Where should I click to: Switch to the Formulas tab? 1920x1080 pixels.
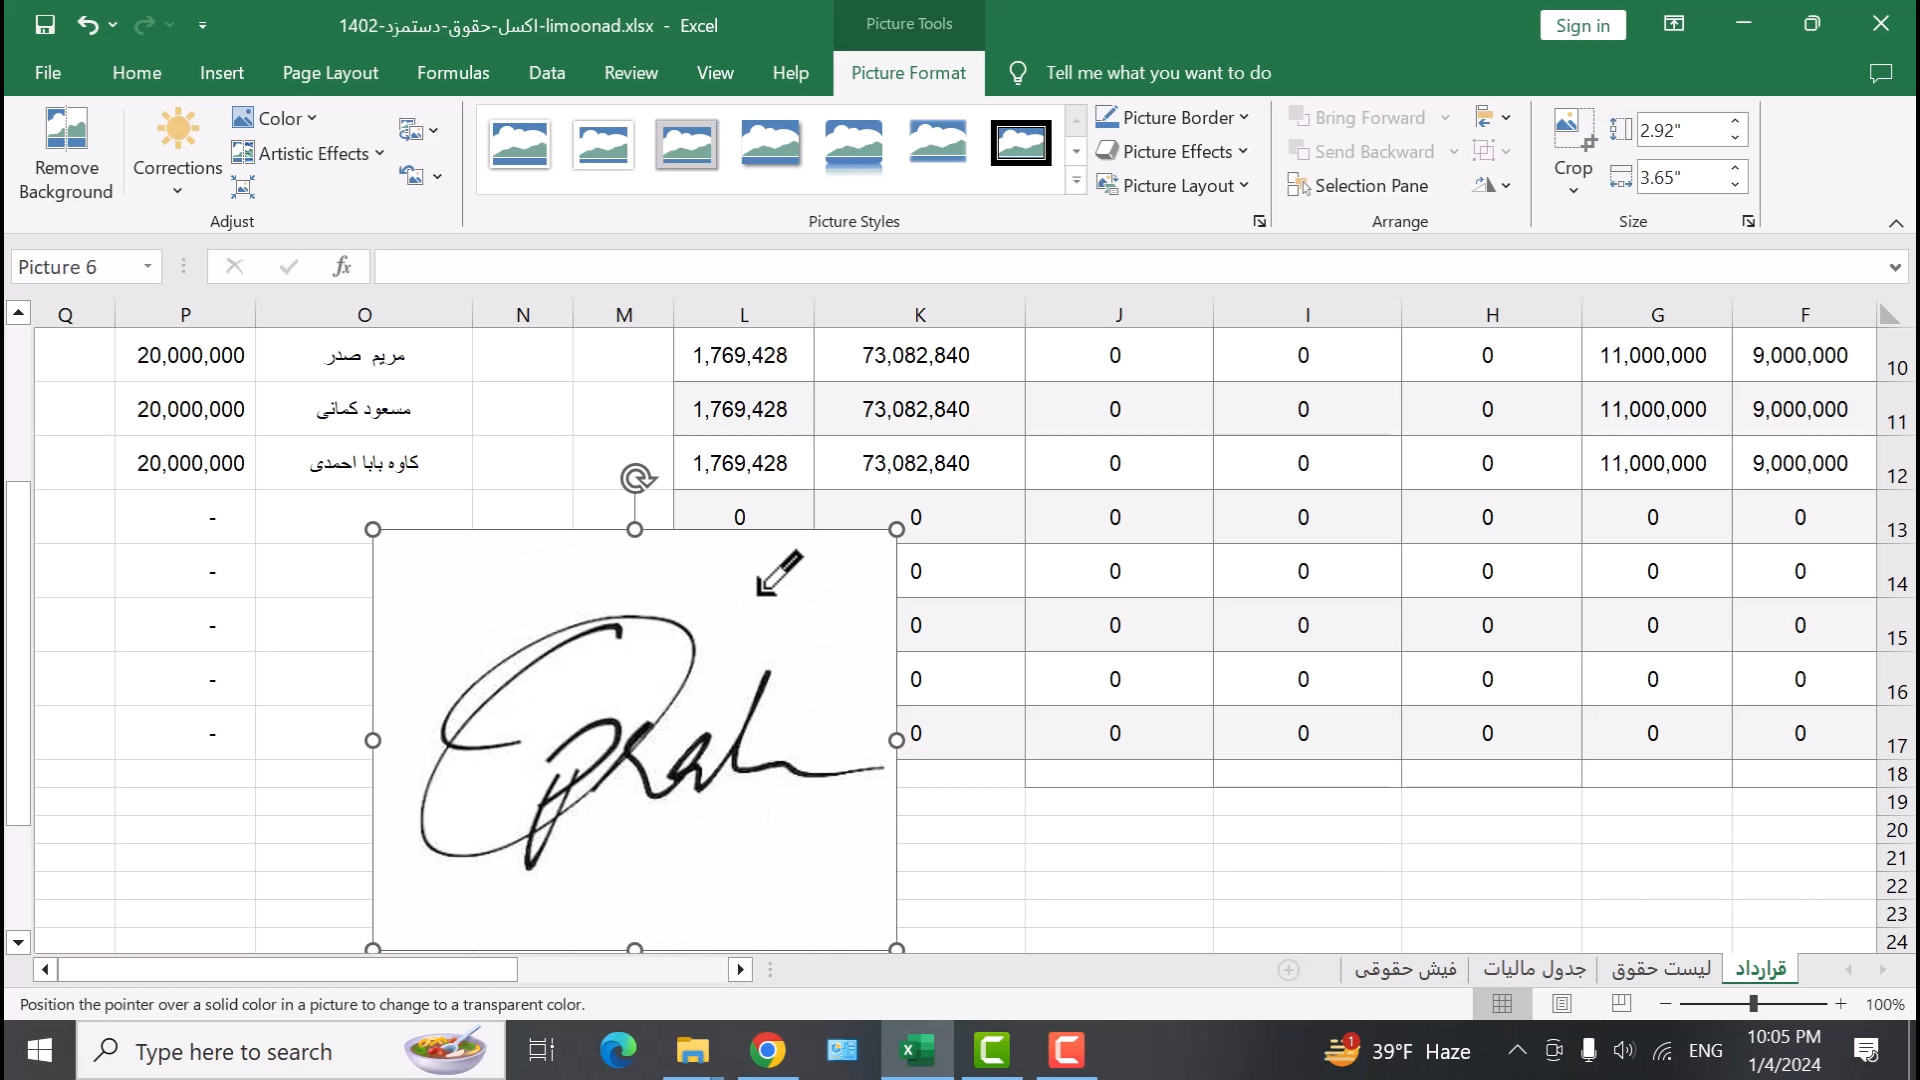pos(453,73)
